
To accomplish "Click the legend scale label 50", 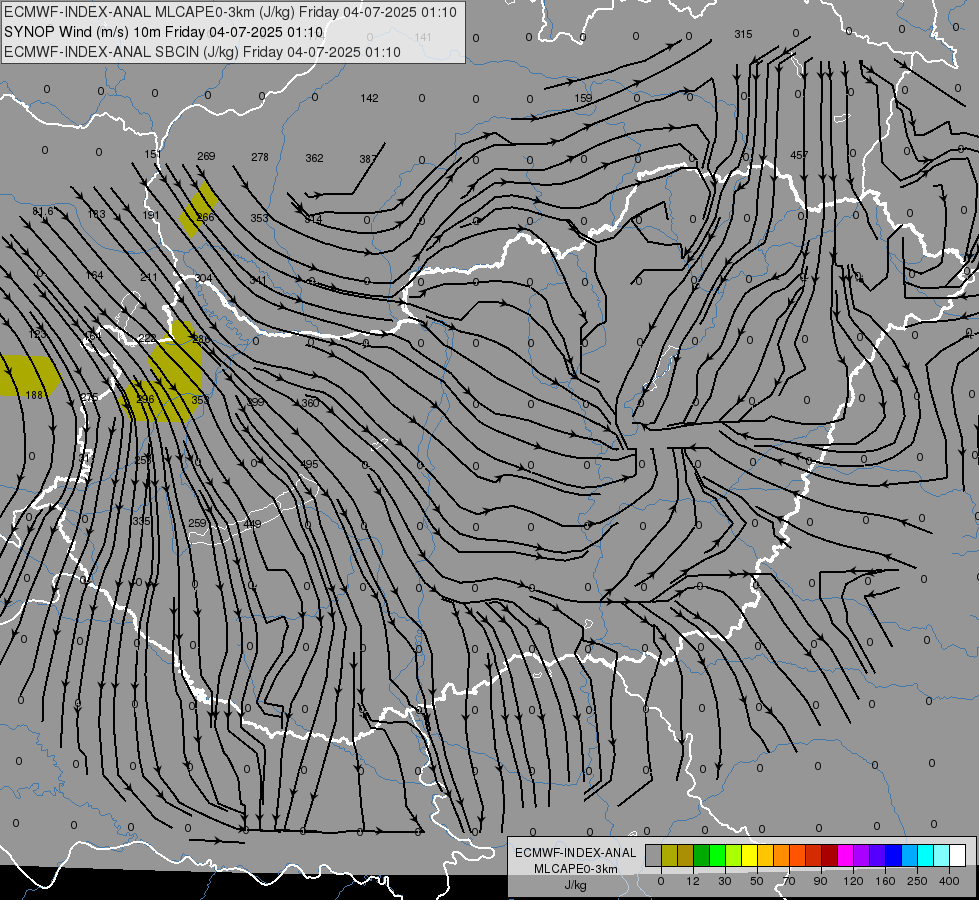I will pos(757,881).
